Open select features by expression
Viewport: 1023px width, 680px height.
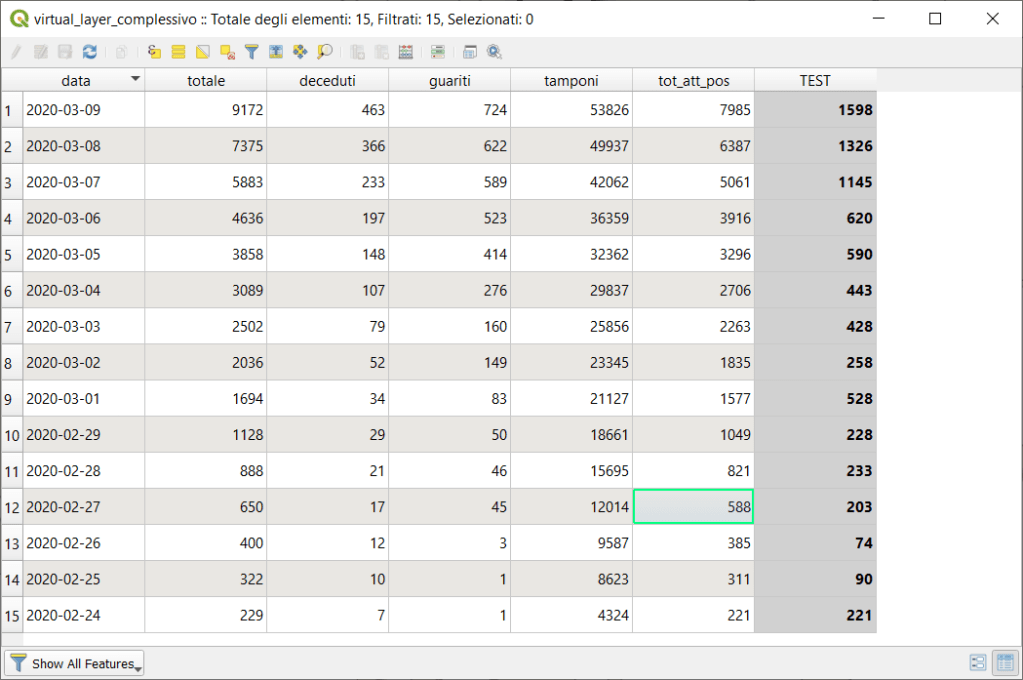153,52
